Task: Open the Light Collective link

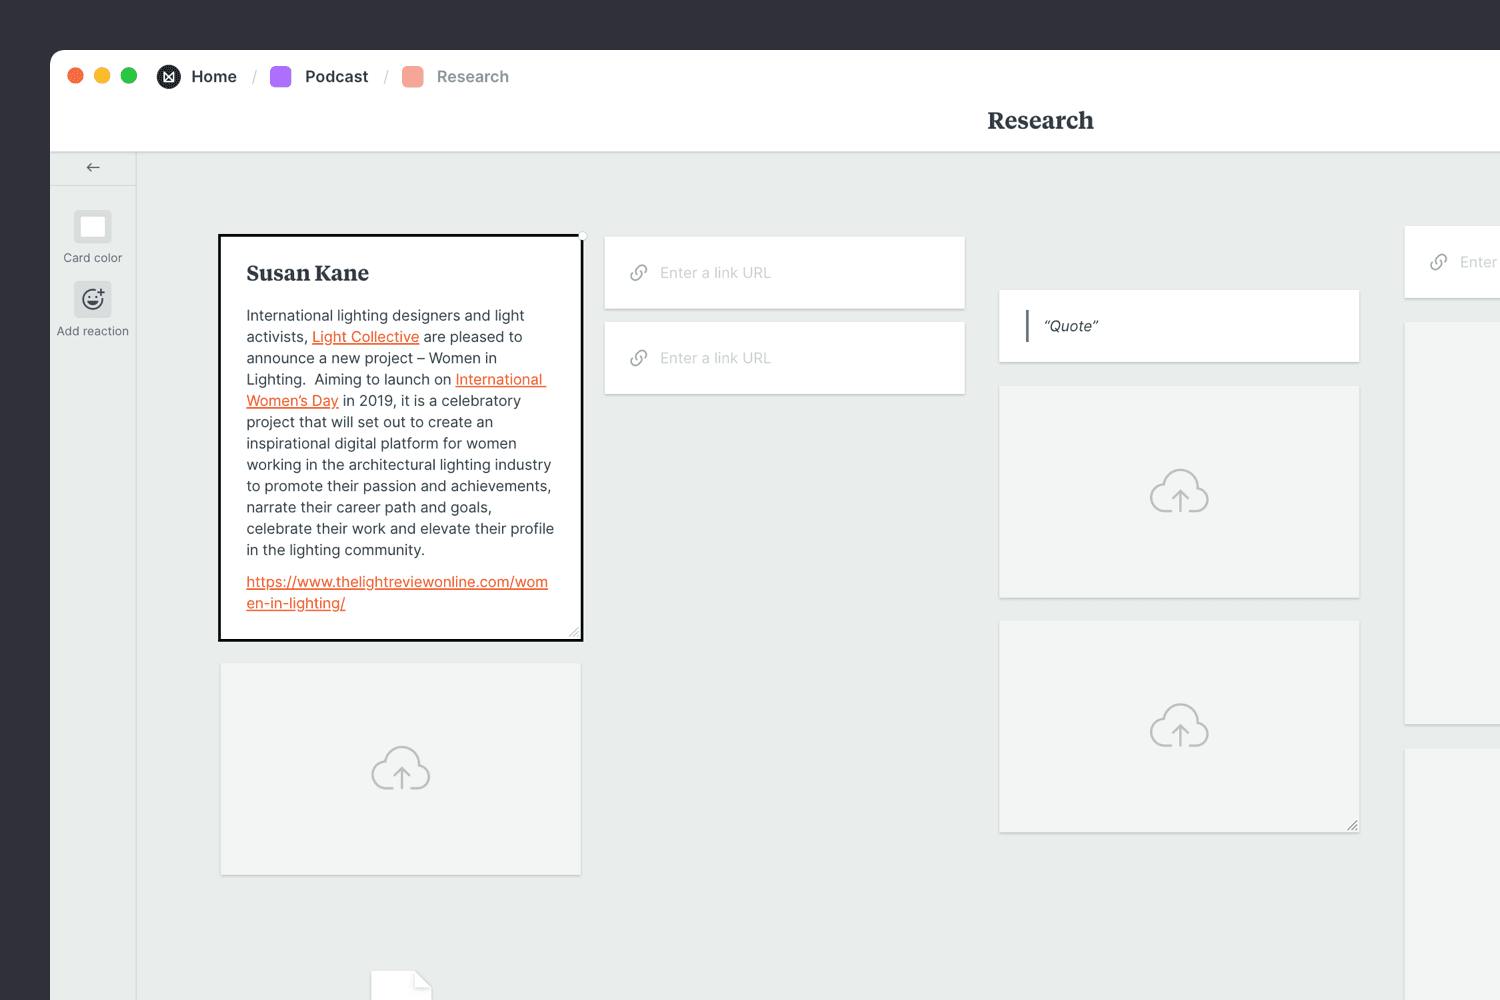Action: coord(365,337)
